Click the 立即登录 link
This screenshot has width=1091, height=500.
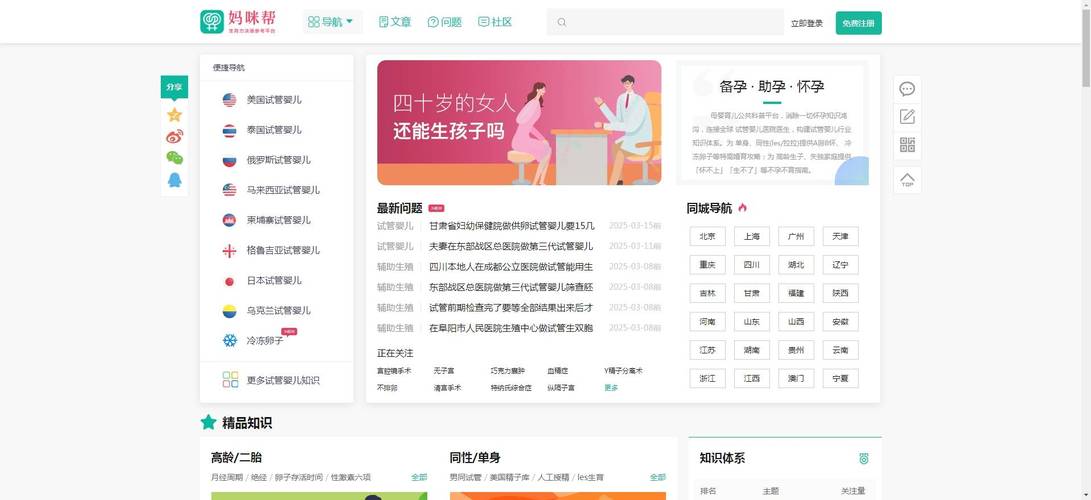[x=806, y=23]
